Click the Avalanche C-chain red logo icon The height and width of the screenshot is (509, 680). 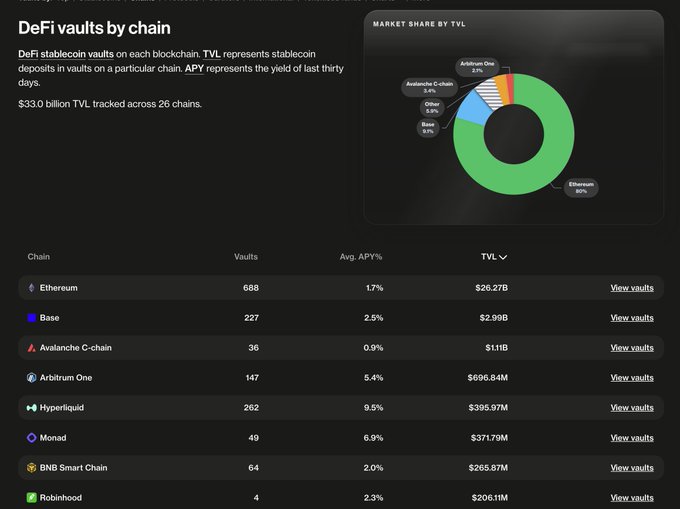tap(31, 348)
